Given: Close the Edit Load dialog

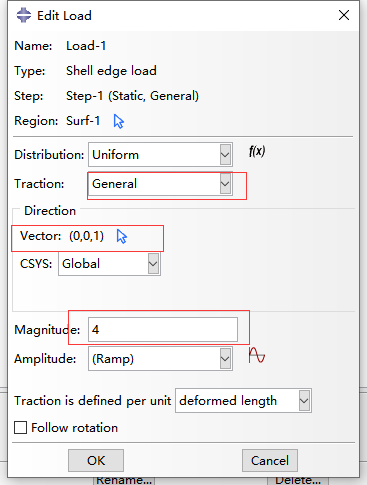Looking at the screenshot, I should click(x=344, y=15).
